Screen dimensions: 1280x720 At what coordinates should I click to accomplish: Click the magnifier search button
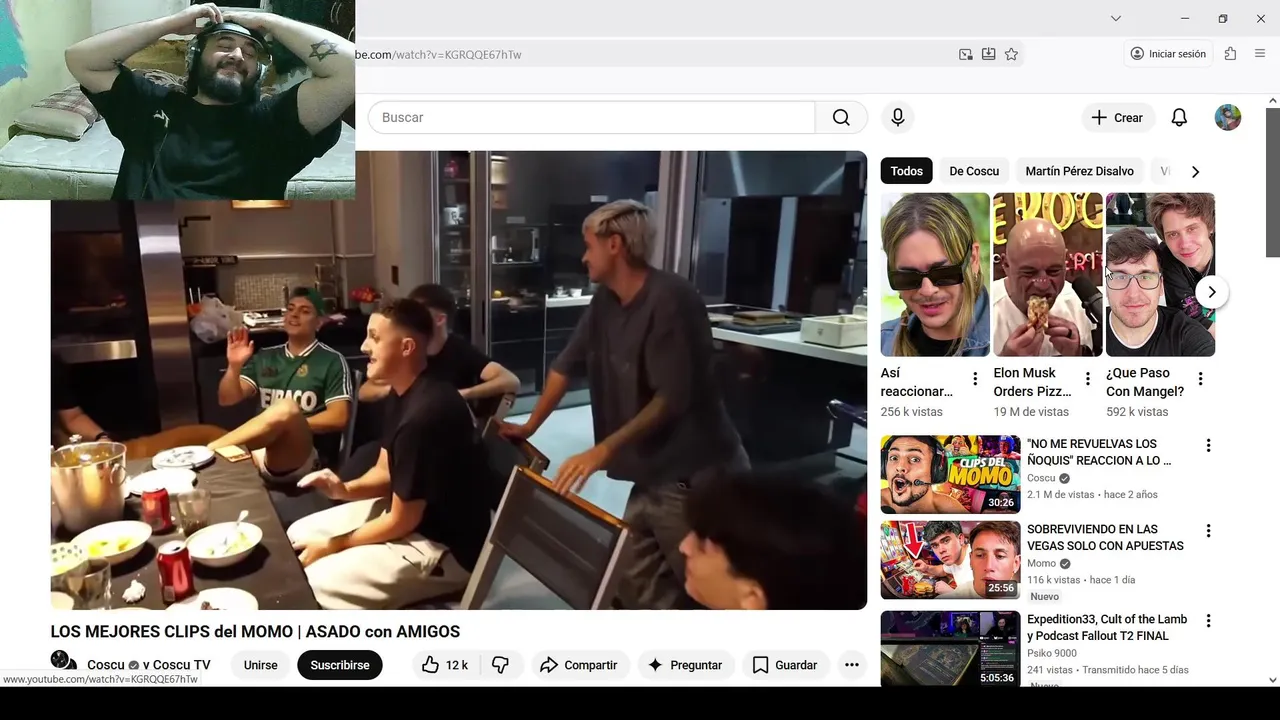coord(841,118)
